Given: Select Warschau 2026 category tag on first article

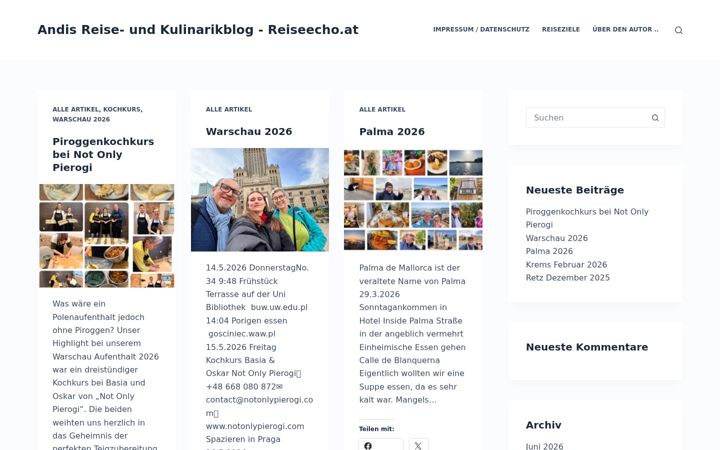Looking at the screenshot, I should click(81, 119).
